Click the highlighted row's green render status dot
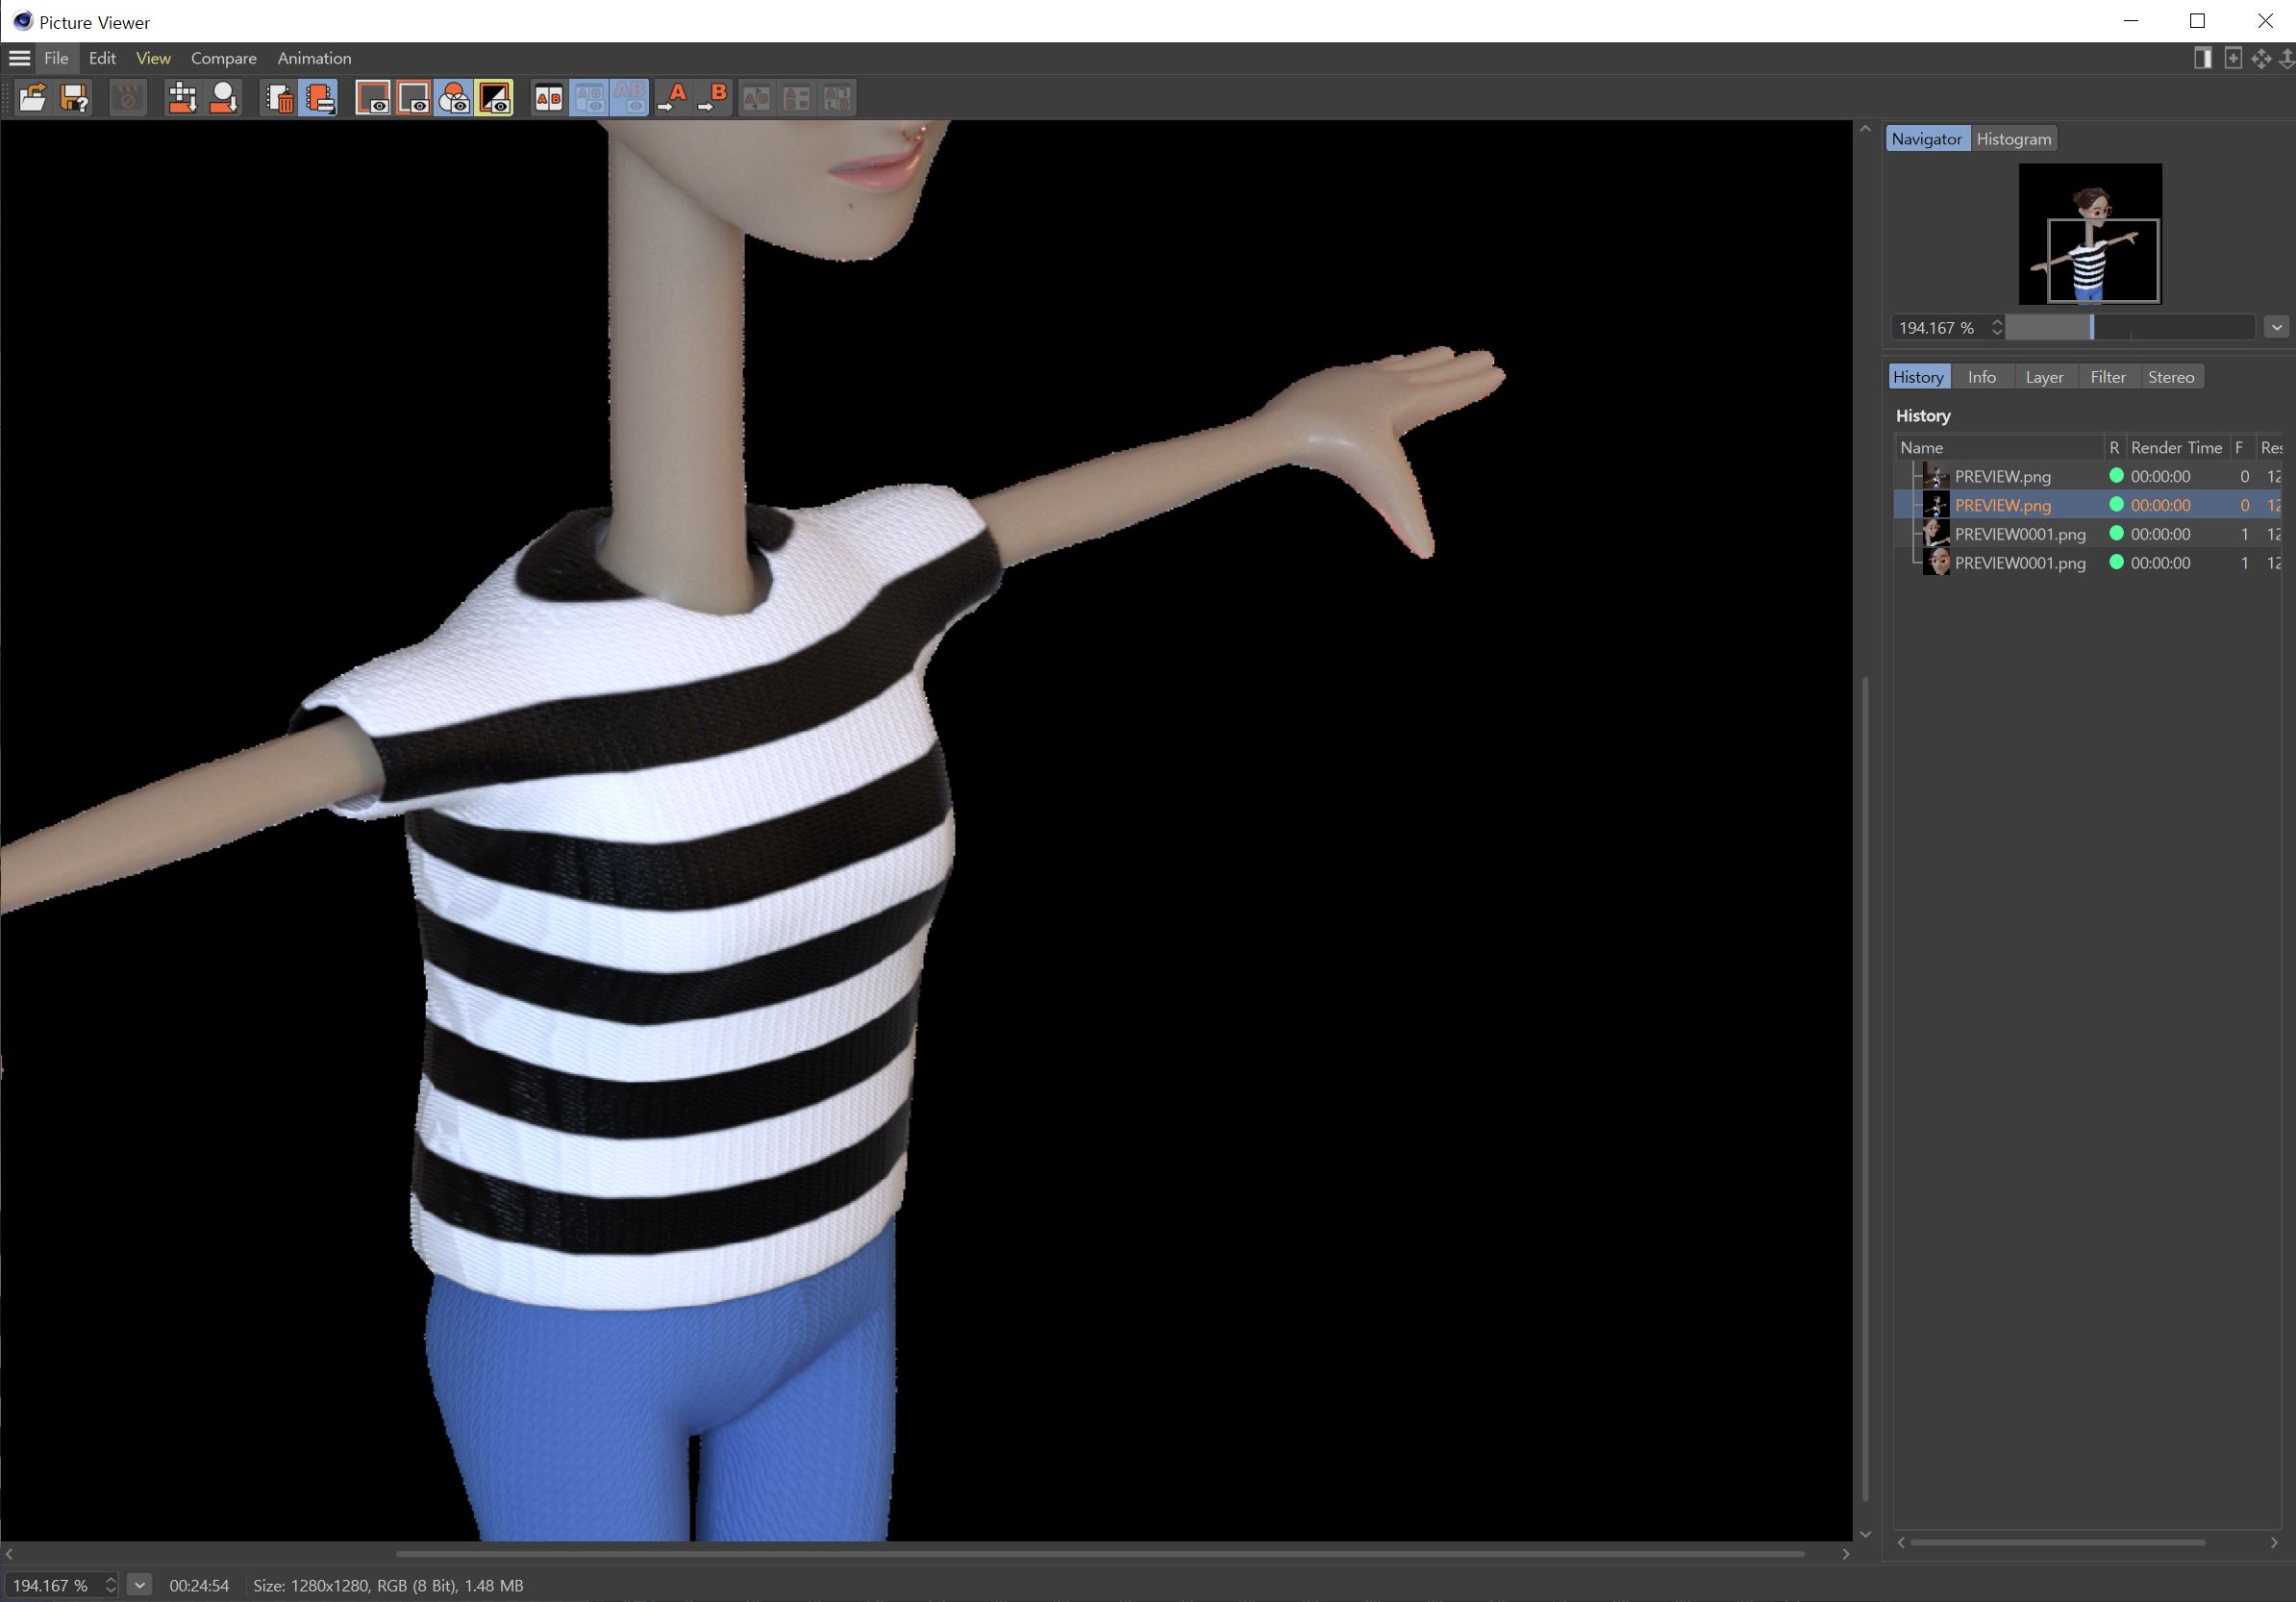Image resolution: width=2296 pixels, height=1602 pixels. click(2116, 505)
